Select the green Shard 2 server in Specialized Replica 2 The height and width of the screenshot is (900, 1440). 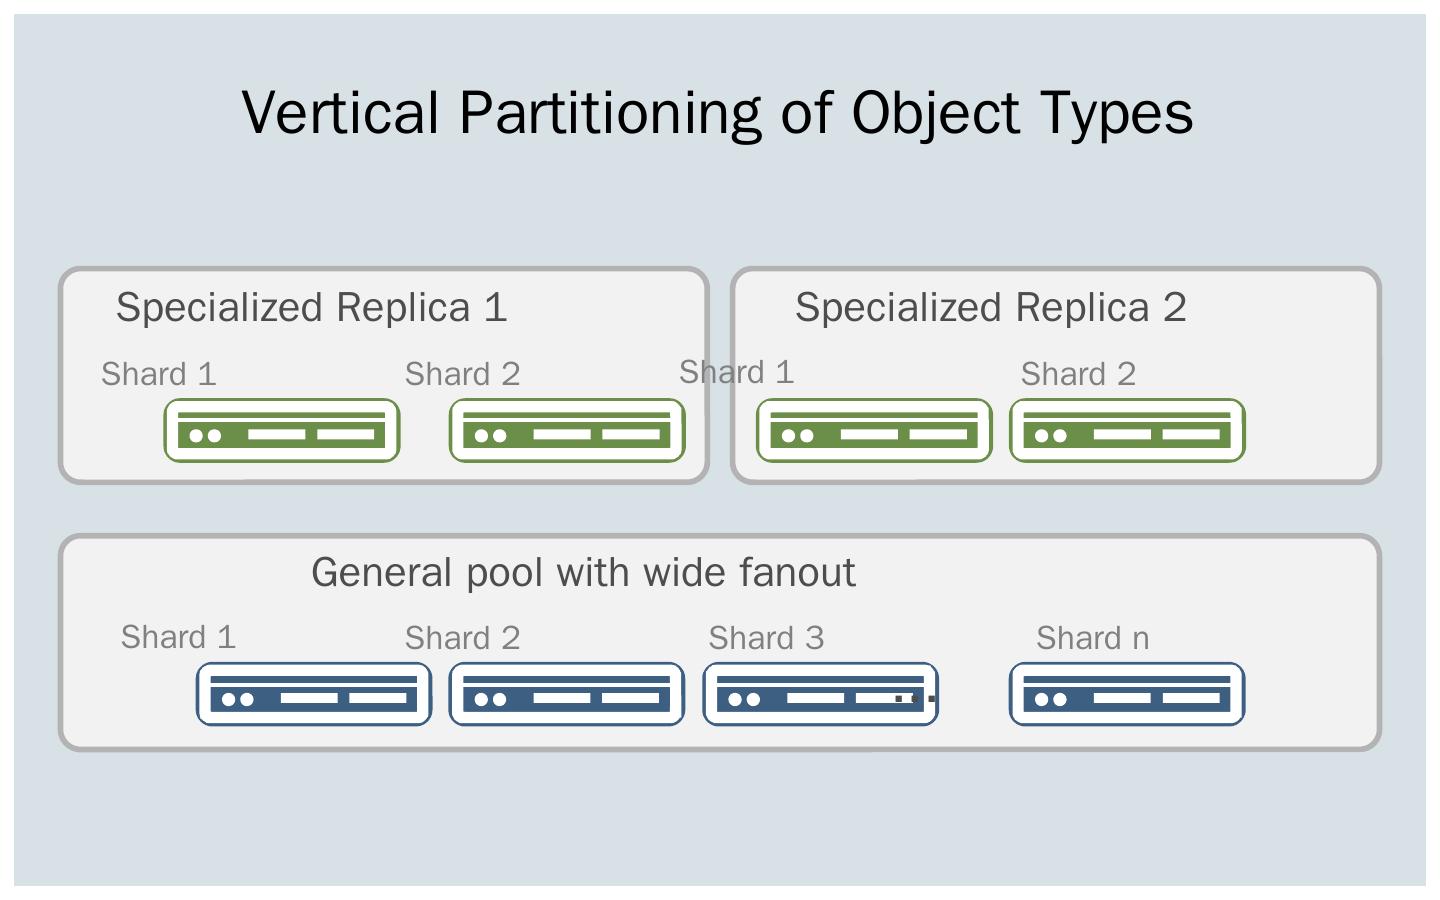(1127, 431)
